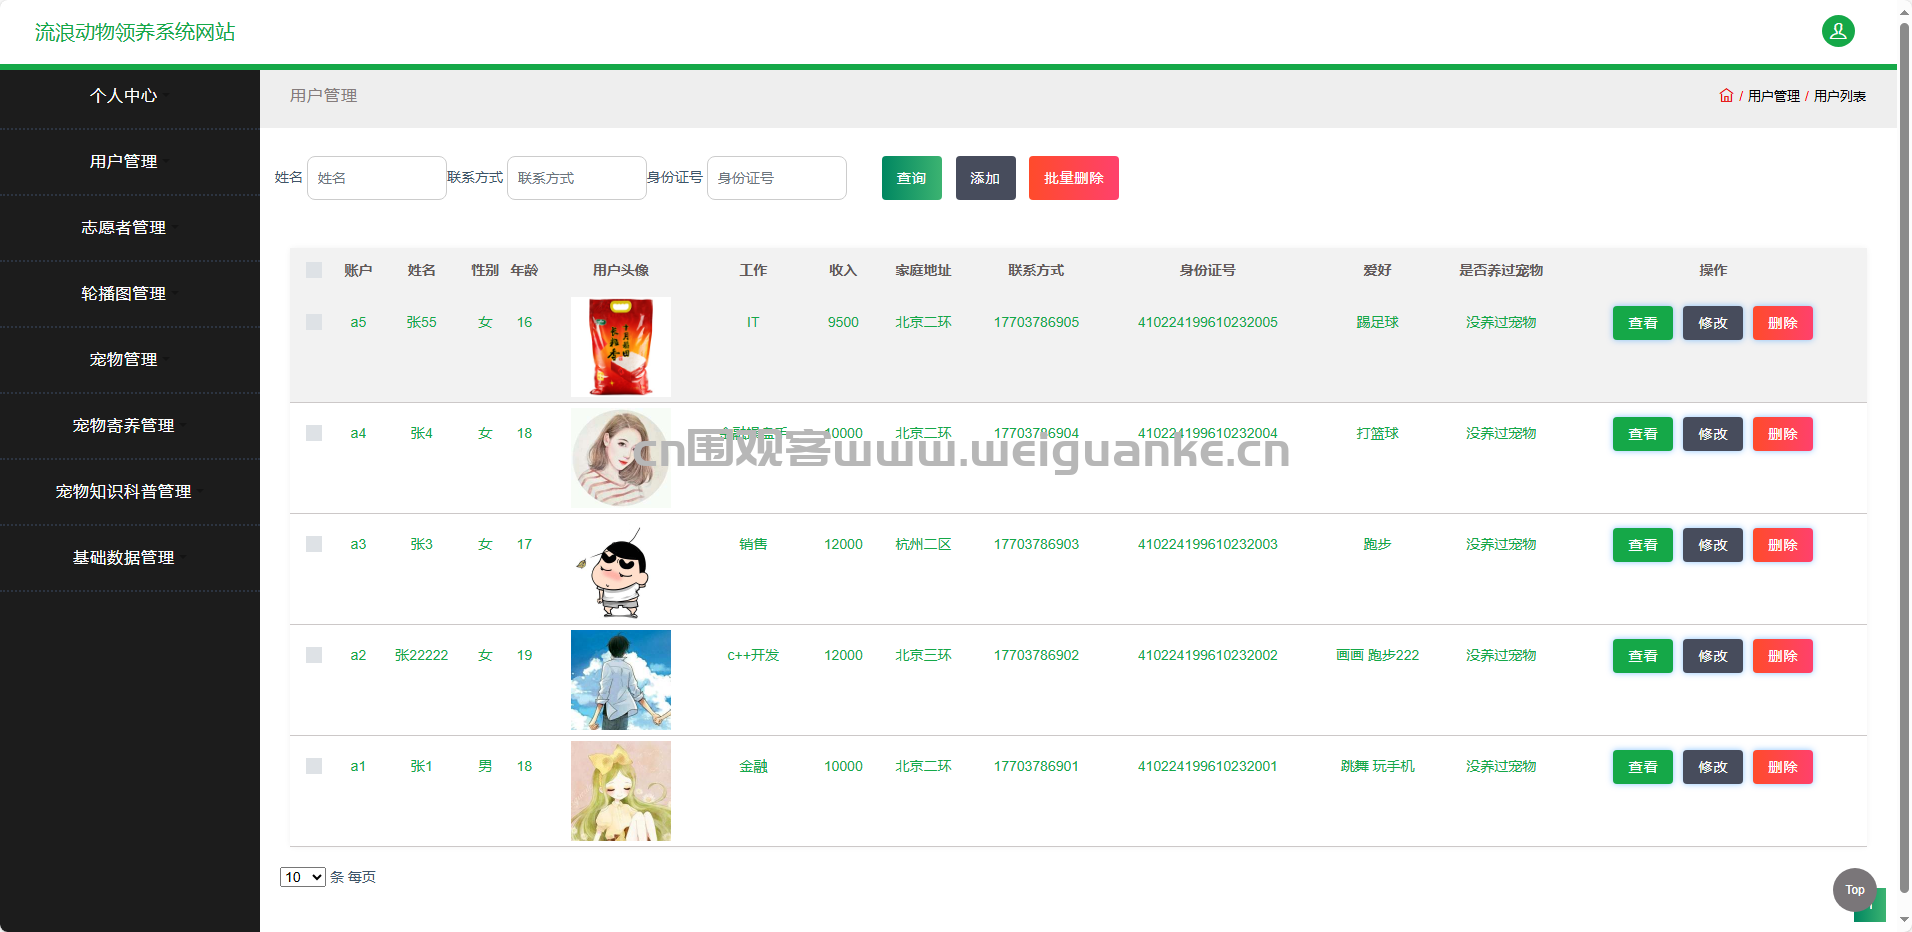Click the 账户 column header

click(x=358, y=270)
